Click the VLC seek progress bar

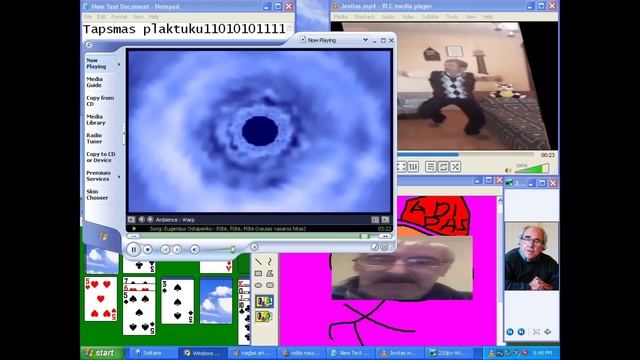466,155
